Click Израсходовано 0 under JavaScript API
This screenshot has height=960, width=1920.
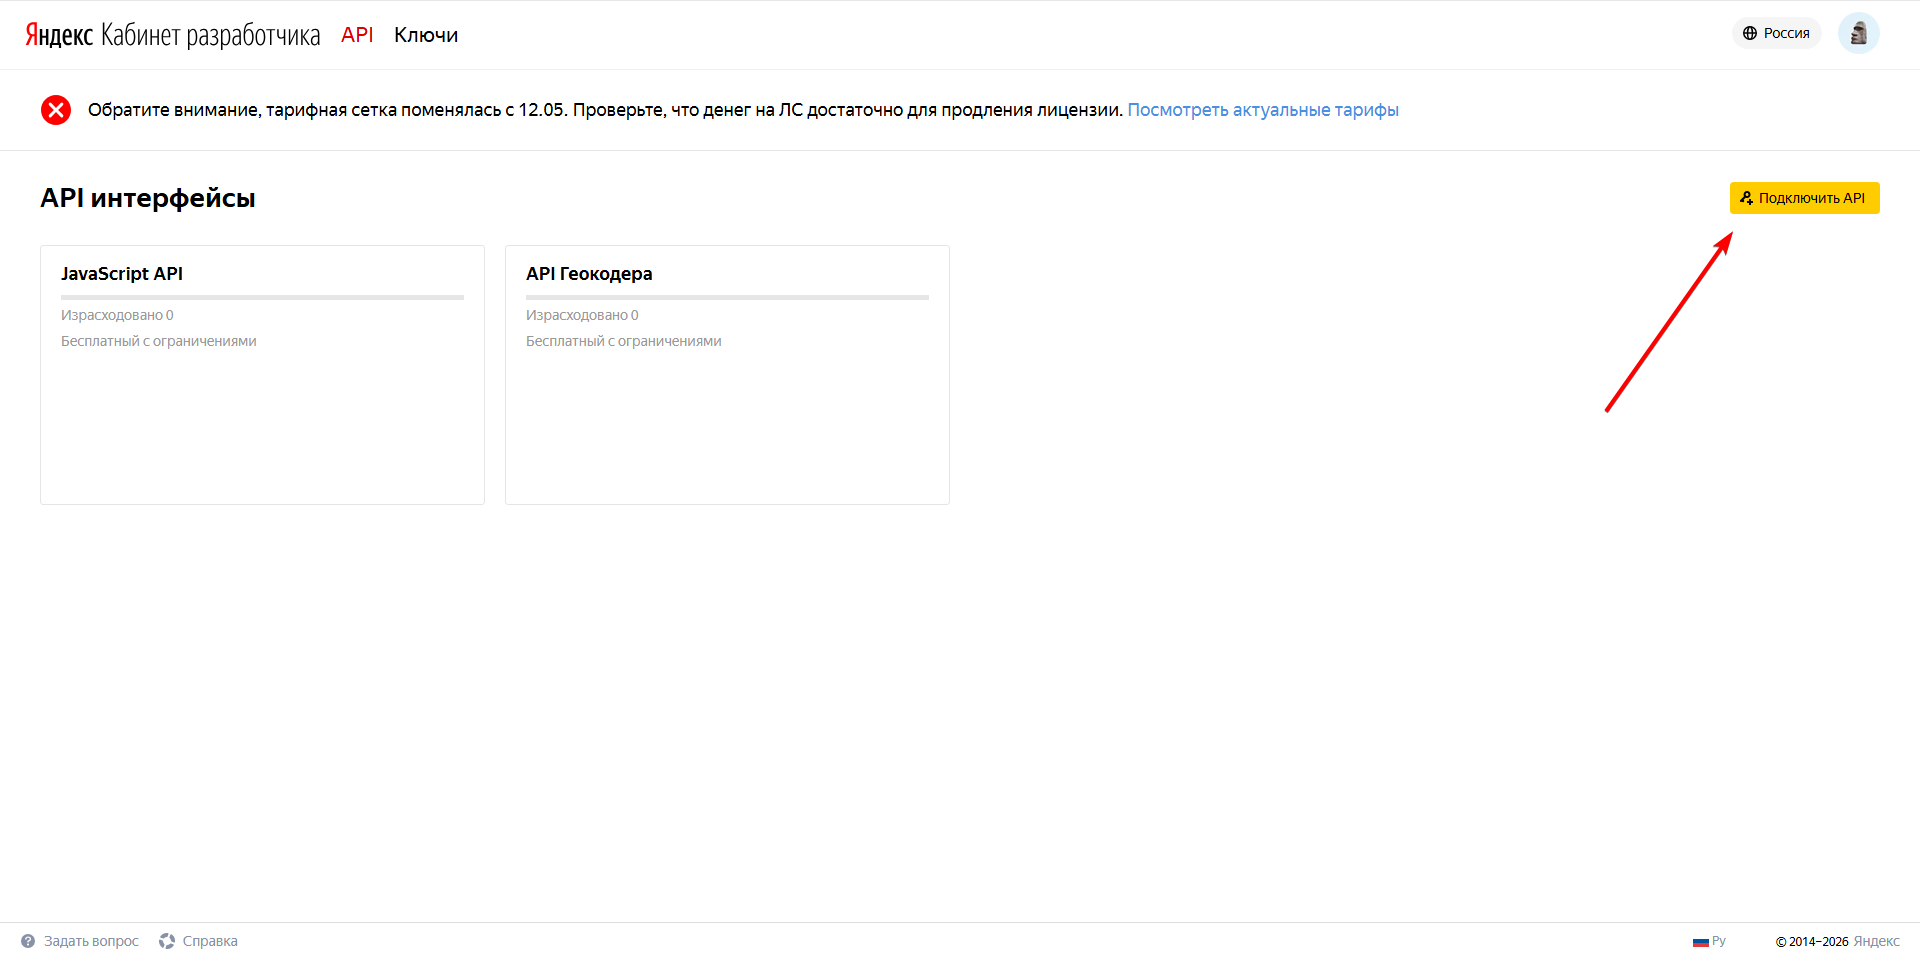click(117, 315)
